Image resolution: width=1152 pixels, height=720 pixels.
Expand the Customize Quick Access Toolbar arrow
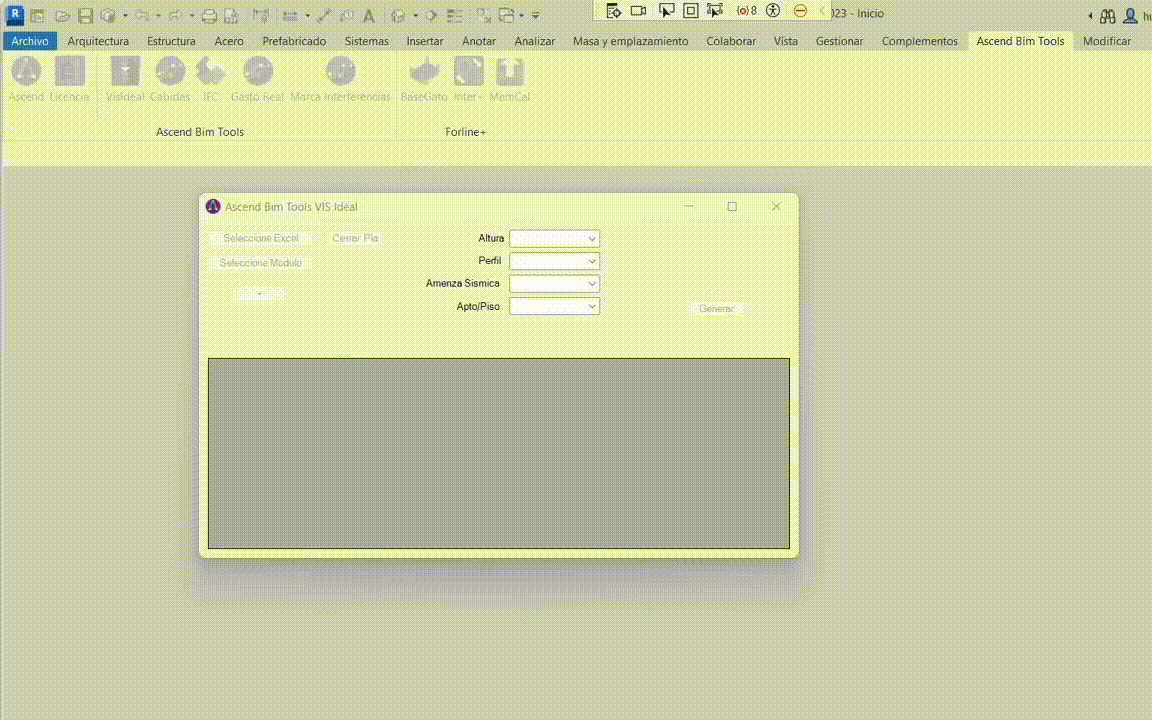(x=536, y=15)
